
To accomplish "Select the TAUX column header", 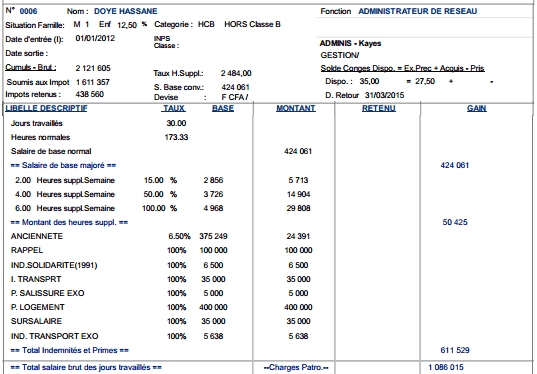I will [x=174, y=109].
